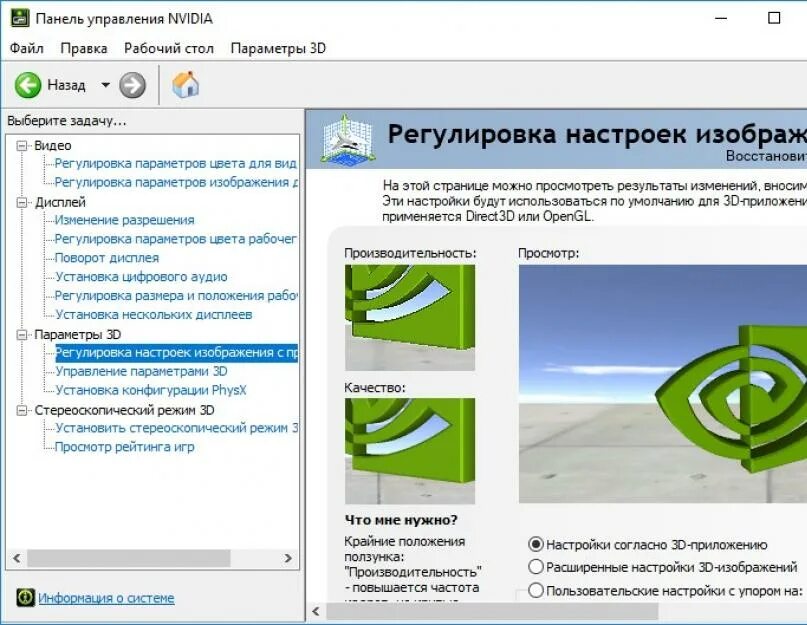The image size is (807, 625).
Task: Maximize the NVIDIA control panel window
Action: (774, 19)
